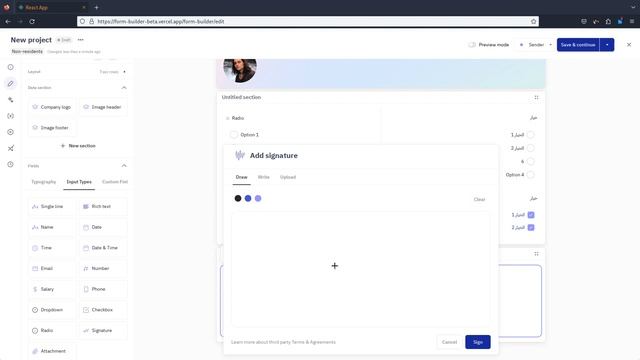Select the Upload signature tab
Image resolution: width=640 pixels, height=360 pixels.
[288, 177]
